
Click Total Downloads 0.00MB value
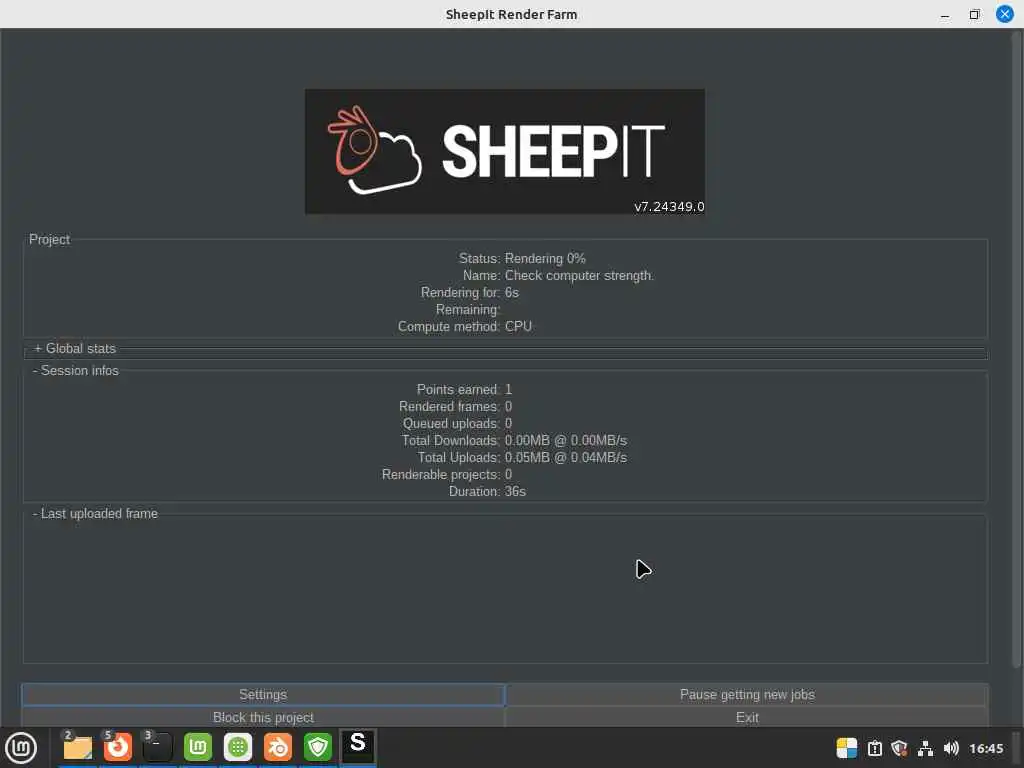point(566,441)
